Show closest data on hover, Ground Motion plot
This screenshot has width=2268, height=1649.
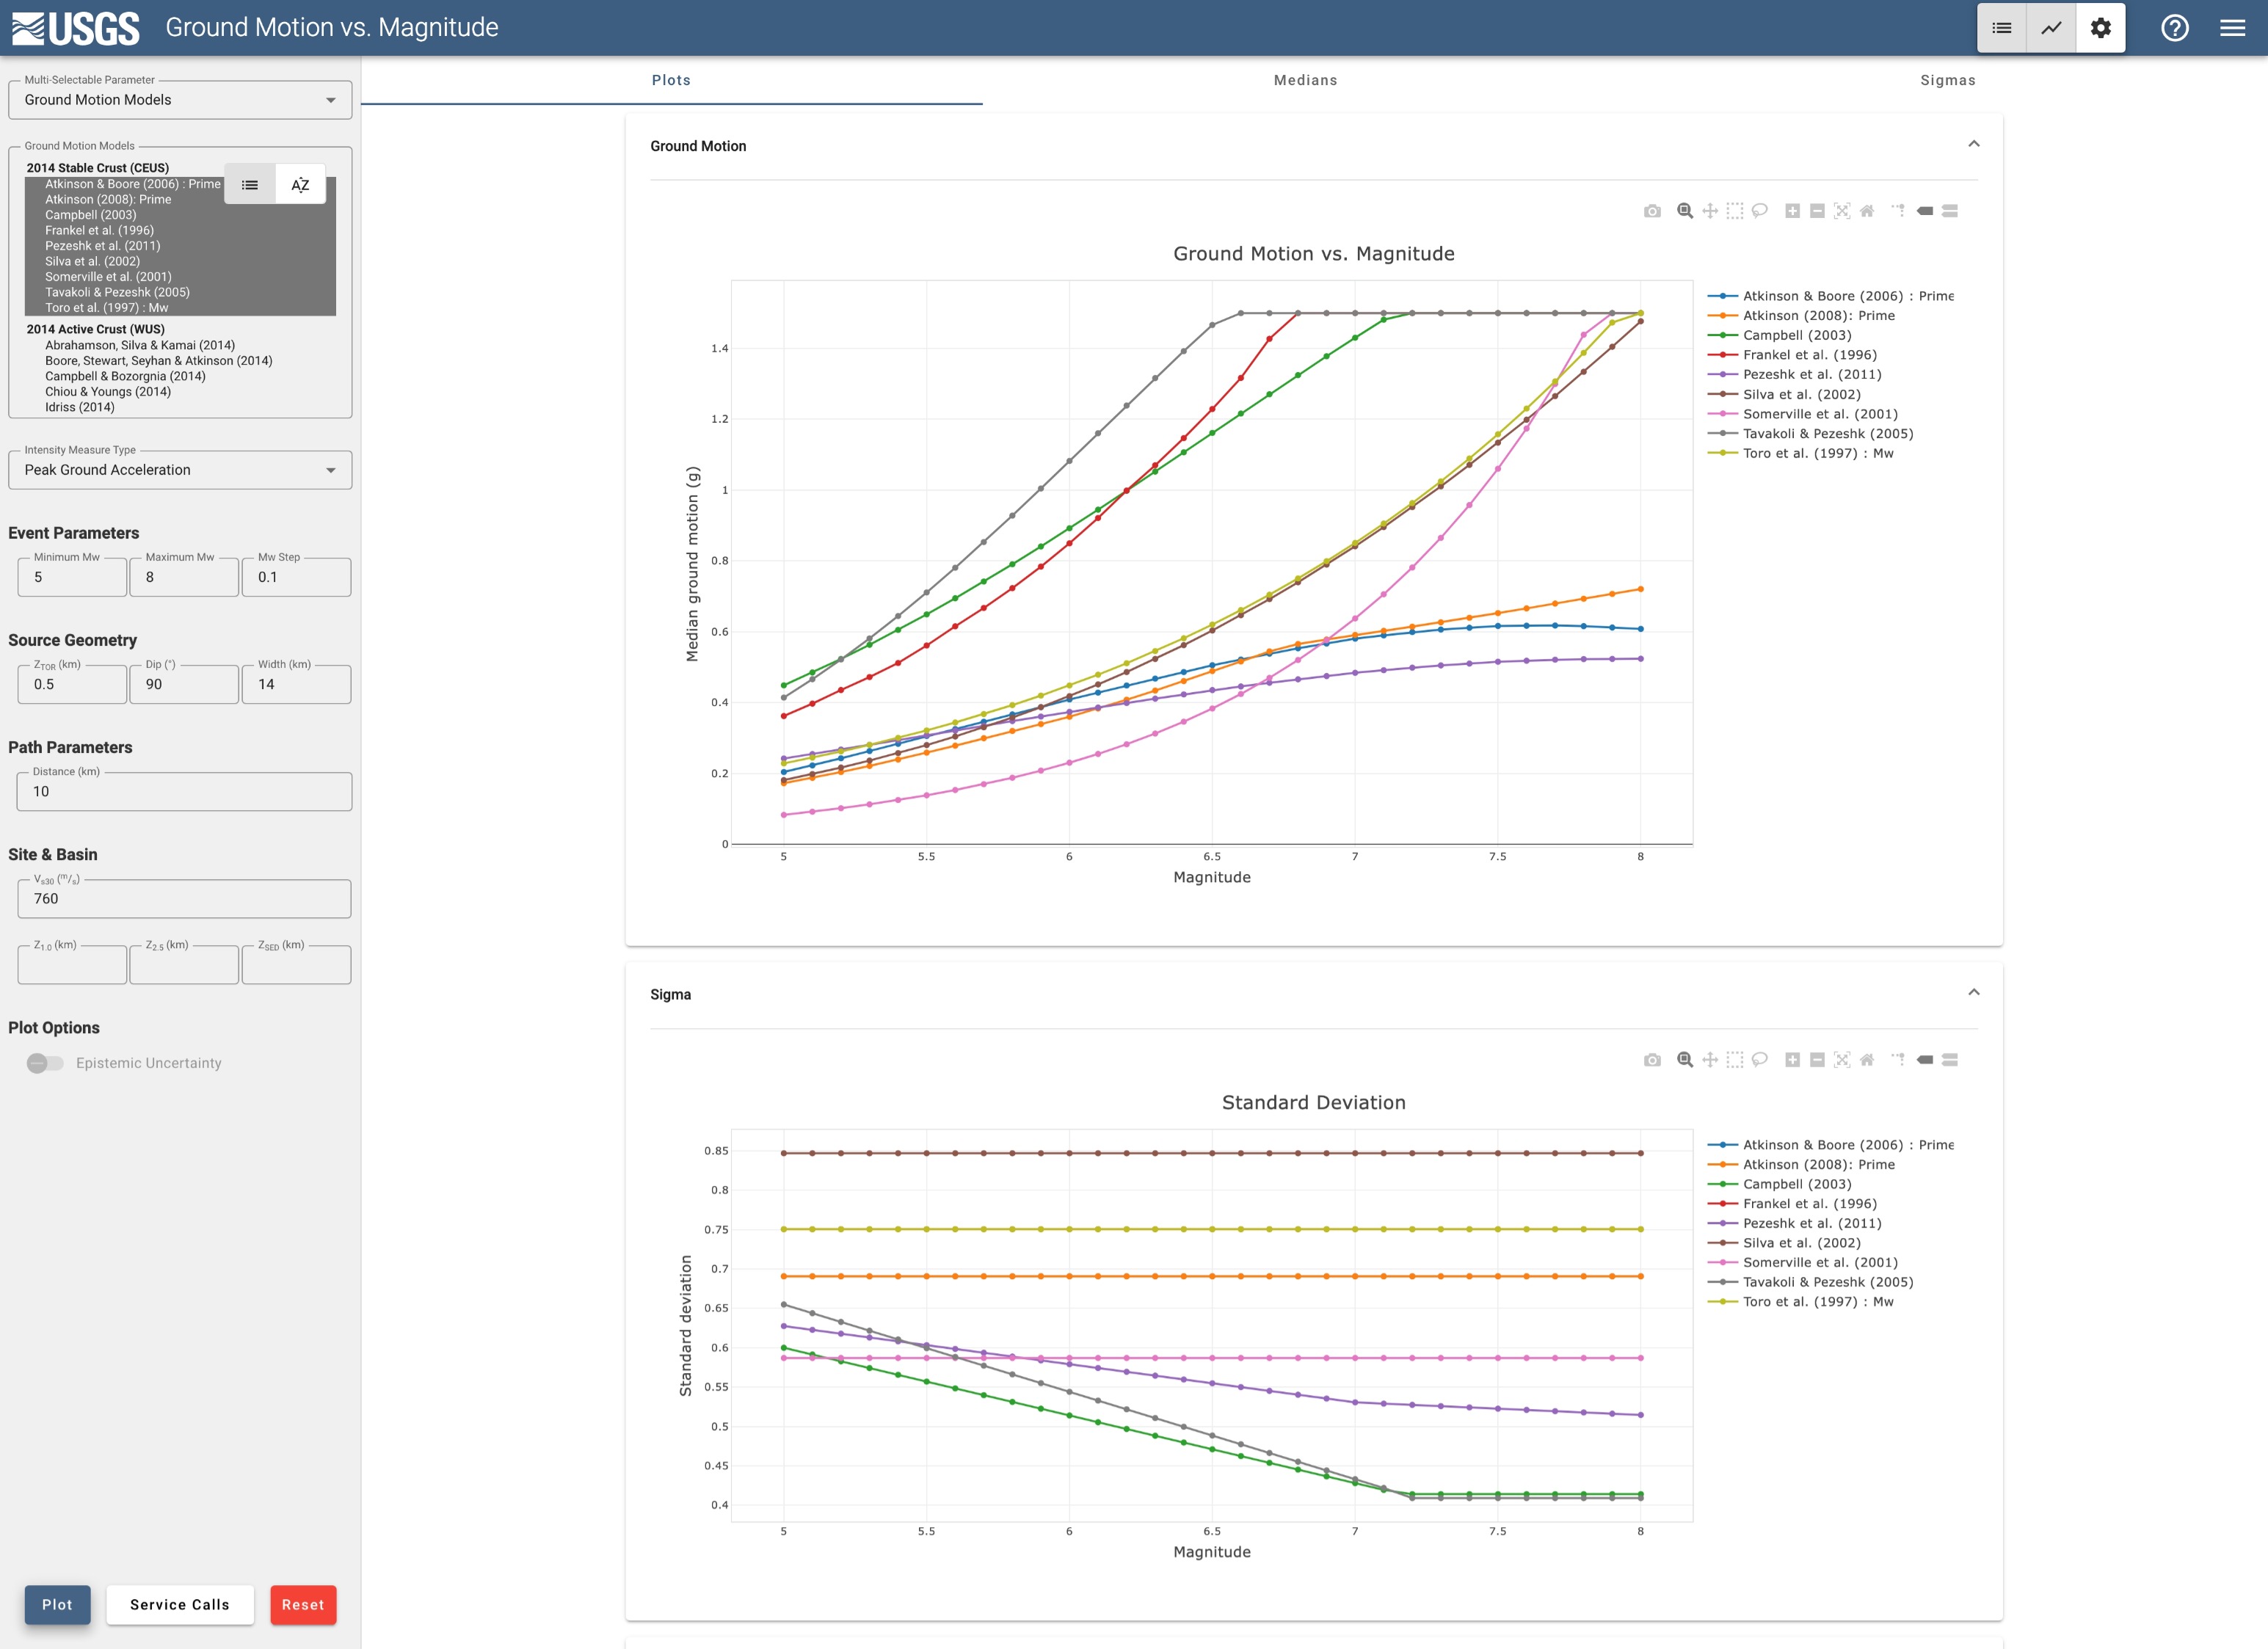click(1925, 211)
